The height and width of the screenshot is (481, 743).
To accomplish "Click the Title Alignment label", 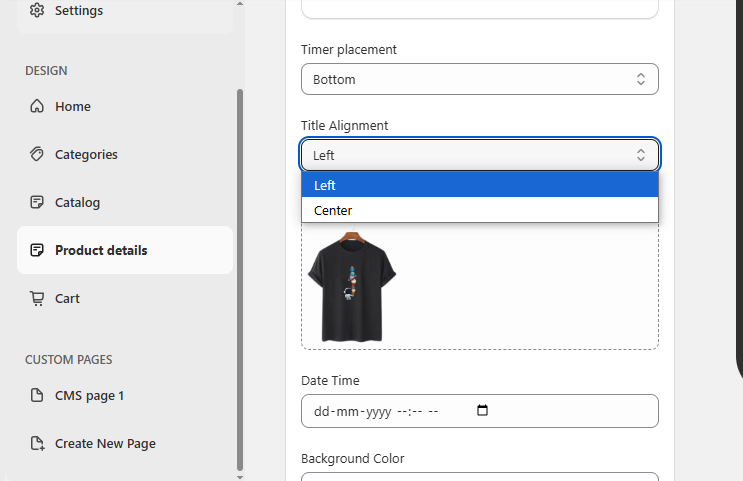I will (344, 126).
